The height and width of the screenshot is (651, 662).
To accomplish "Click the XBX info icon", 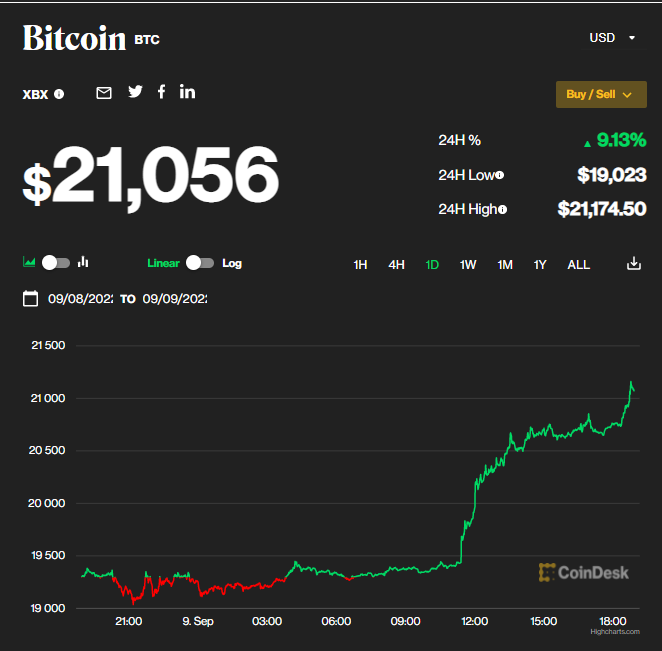I will 59,94.
